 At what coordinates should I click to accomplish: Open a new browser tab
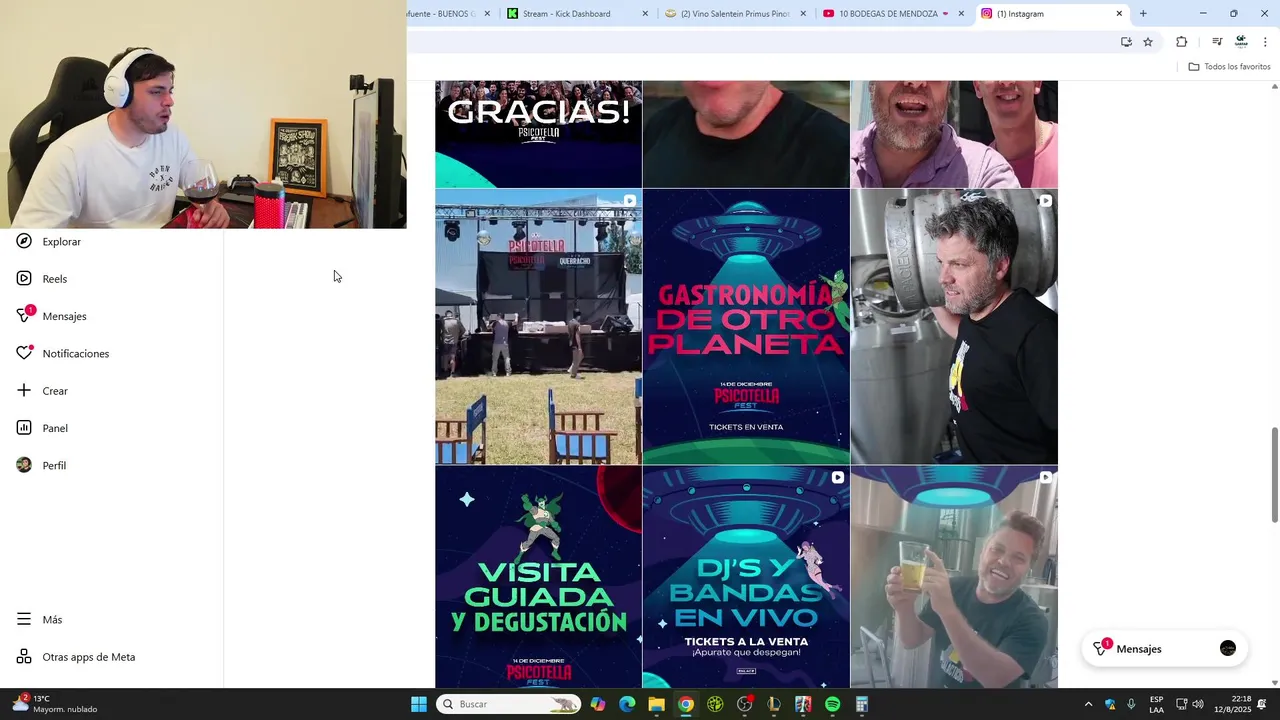coord(1143,14)
